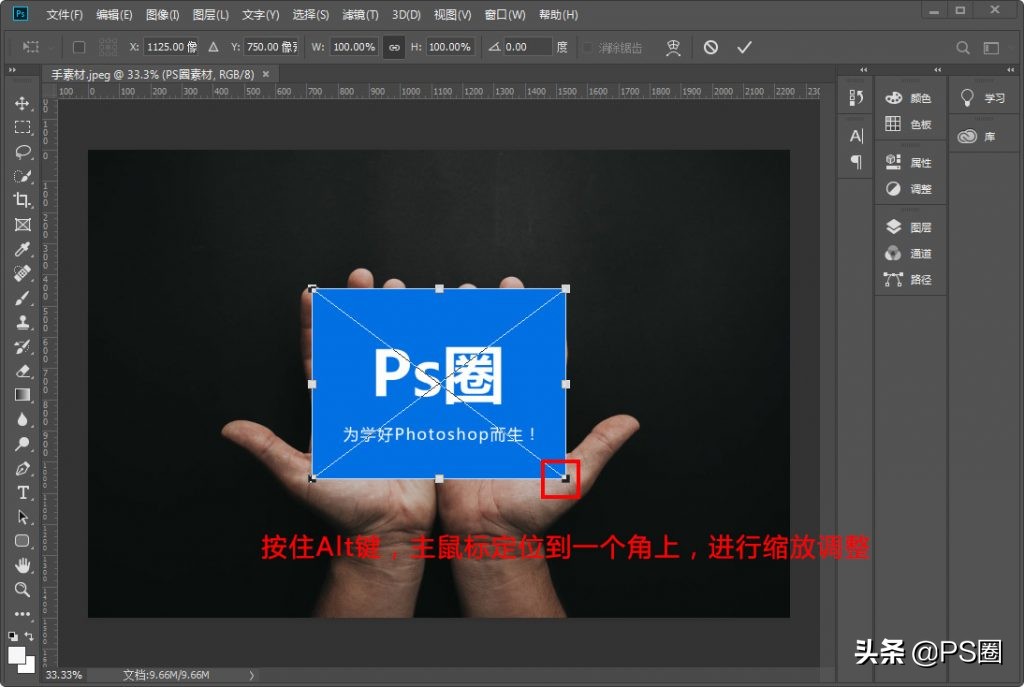1024x687 pixels.
Task: Select the Path Selection tool
Action: point(22,517)
